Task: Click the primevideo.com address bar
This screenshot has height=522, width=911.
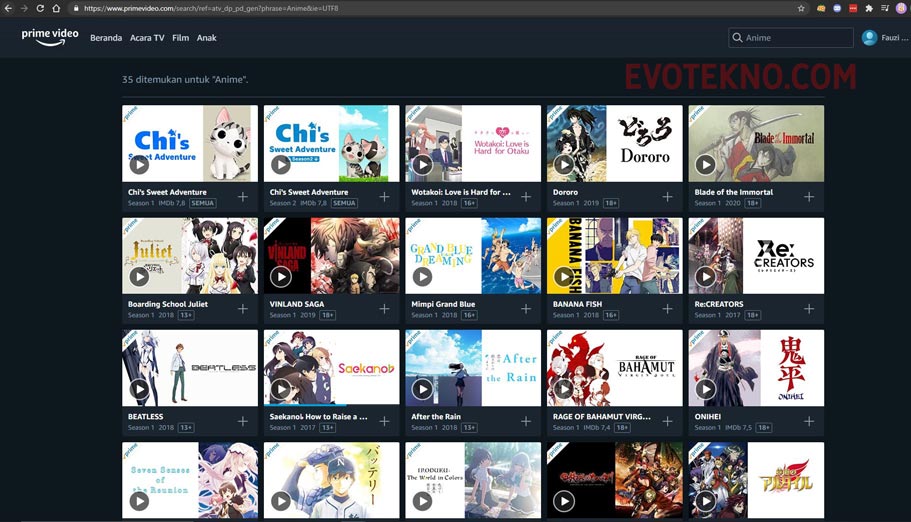Action: pos(439,8)
